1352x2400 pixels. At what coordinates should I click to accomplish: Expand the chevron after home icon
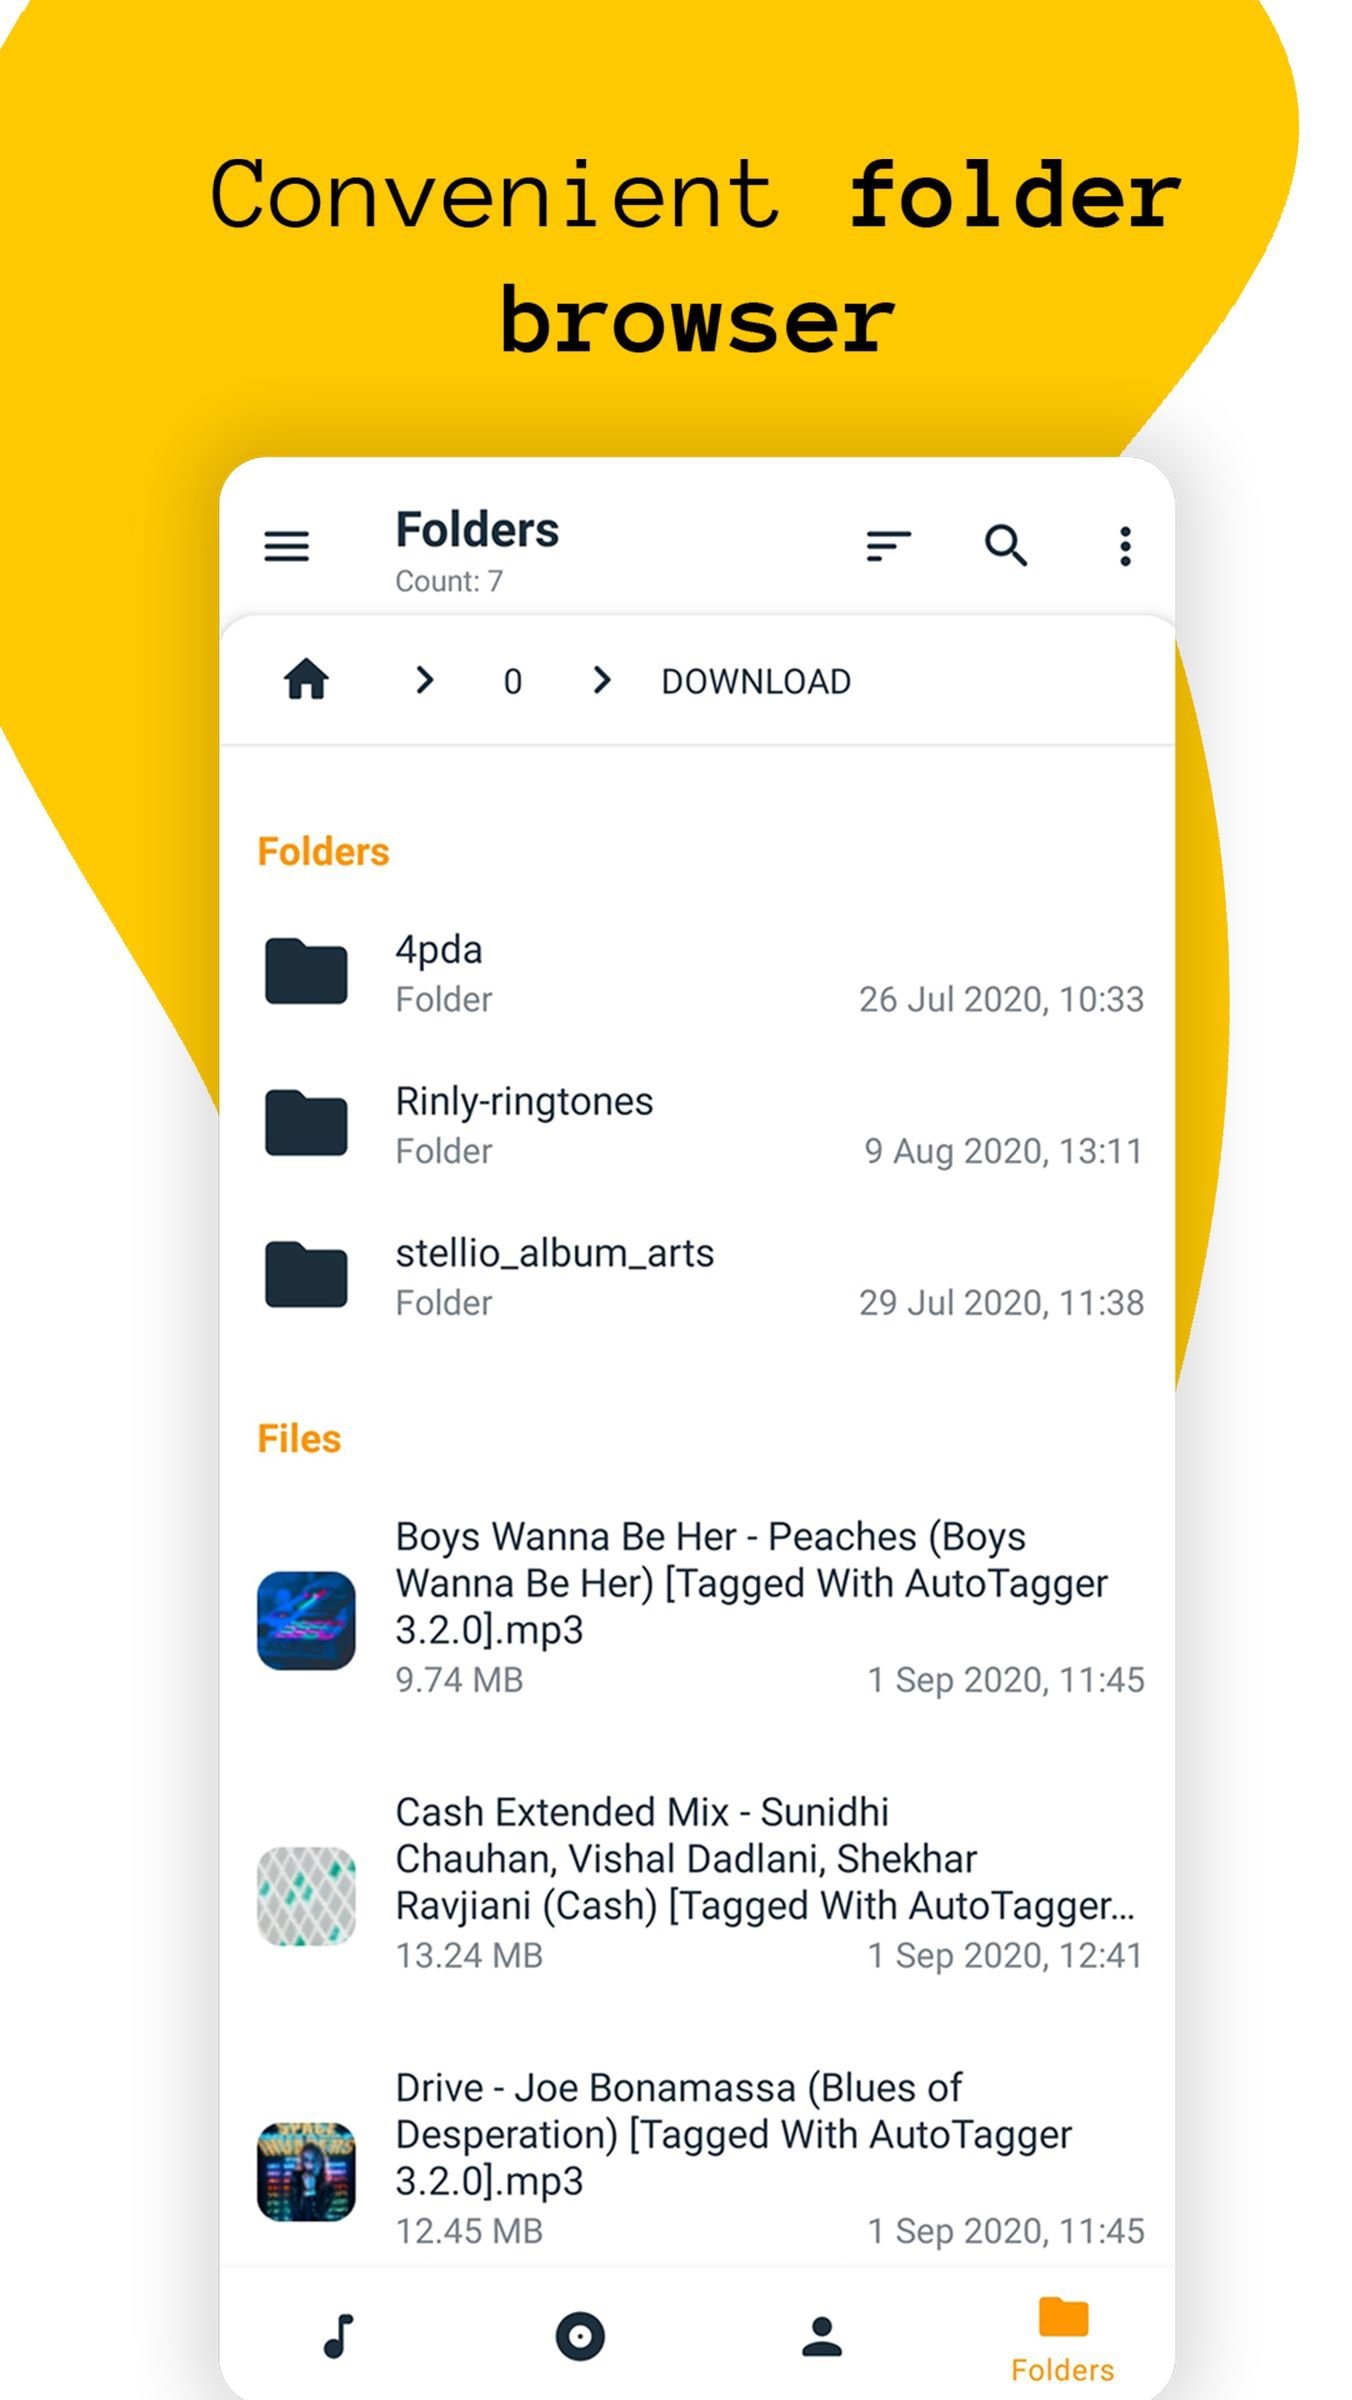(x=425, y=680)
